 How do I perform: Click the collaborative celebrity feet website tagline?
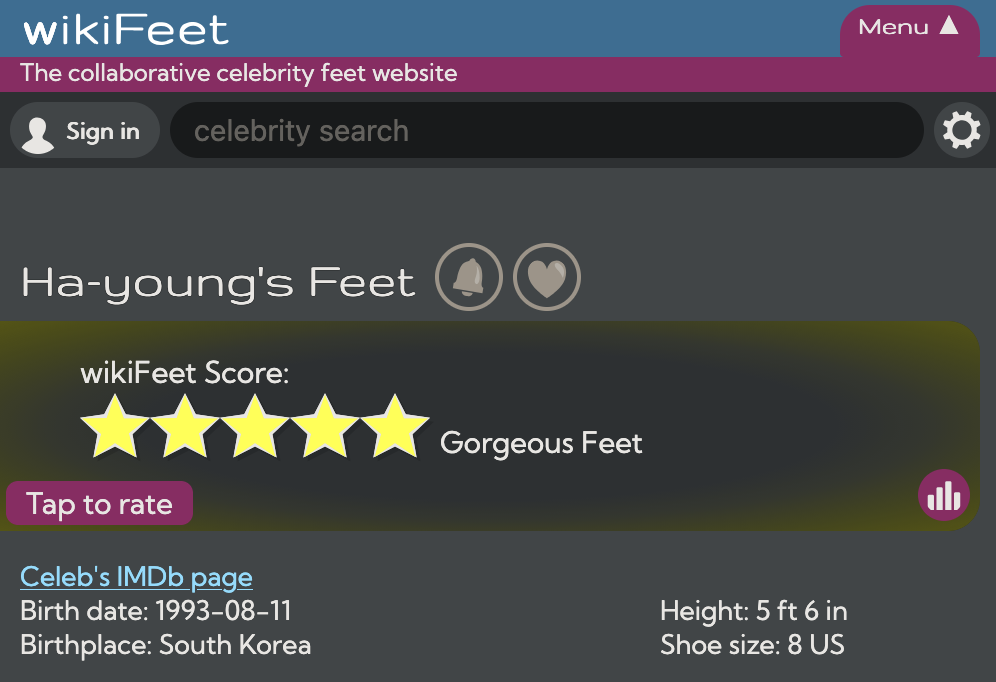pyautogui.click(x=239, y=73)
